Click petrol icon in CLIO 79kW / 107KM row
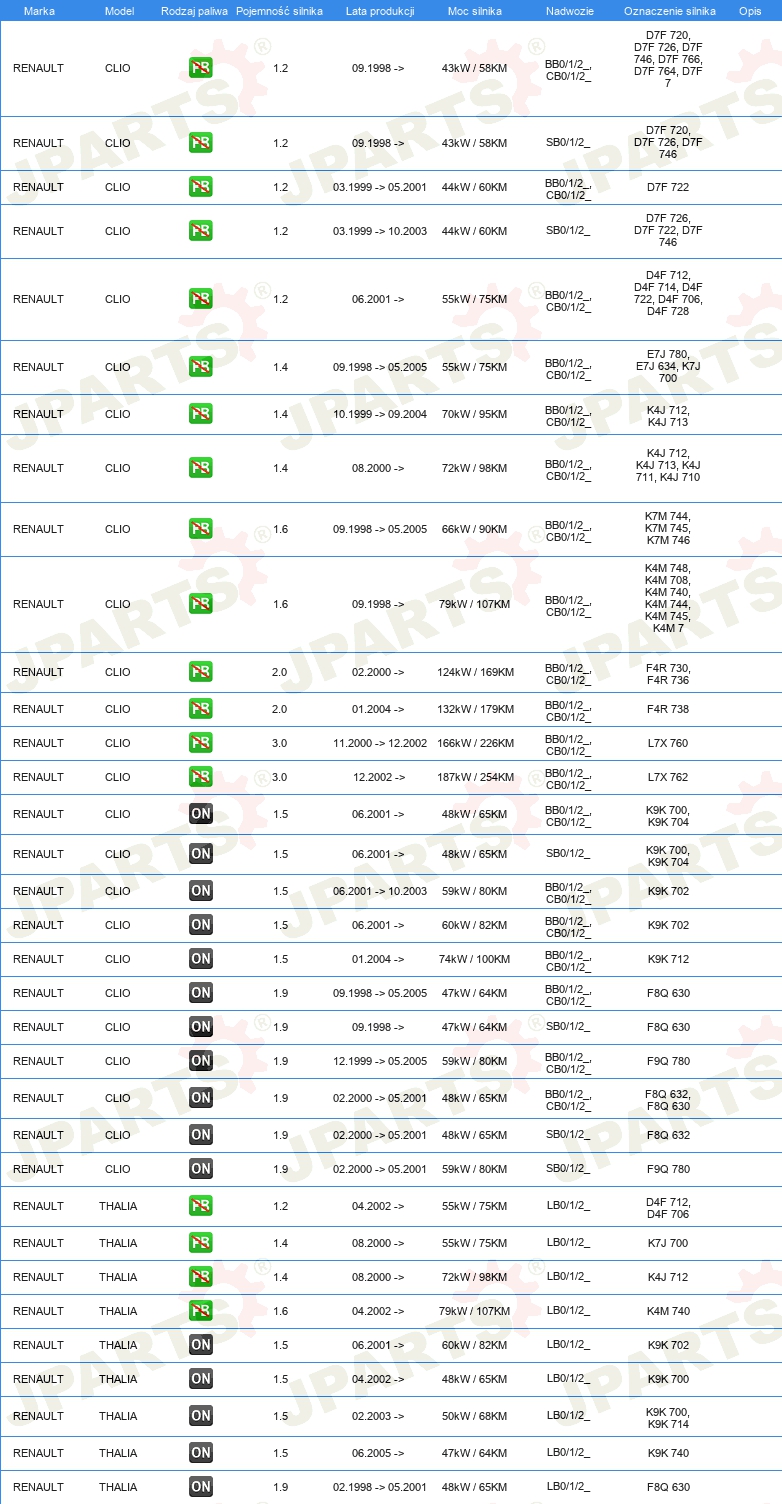The height and width of the screenshot is (1504, 782). [201, 604]
